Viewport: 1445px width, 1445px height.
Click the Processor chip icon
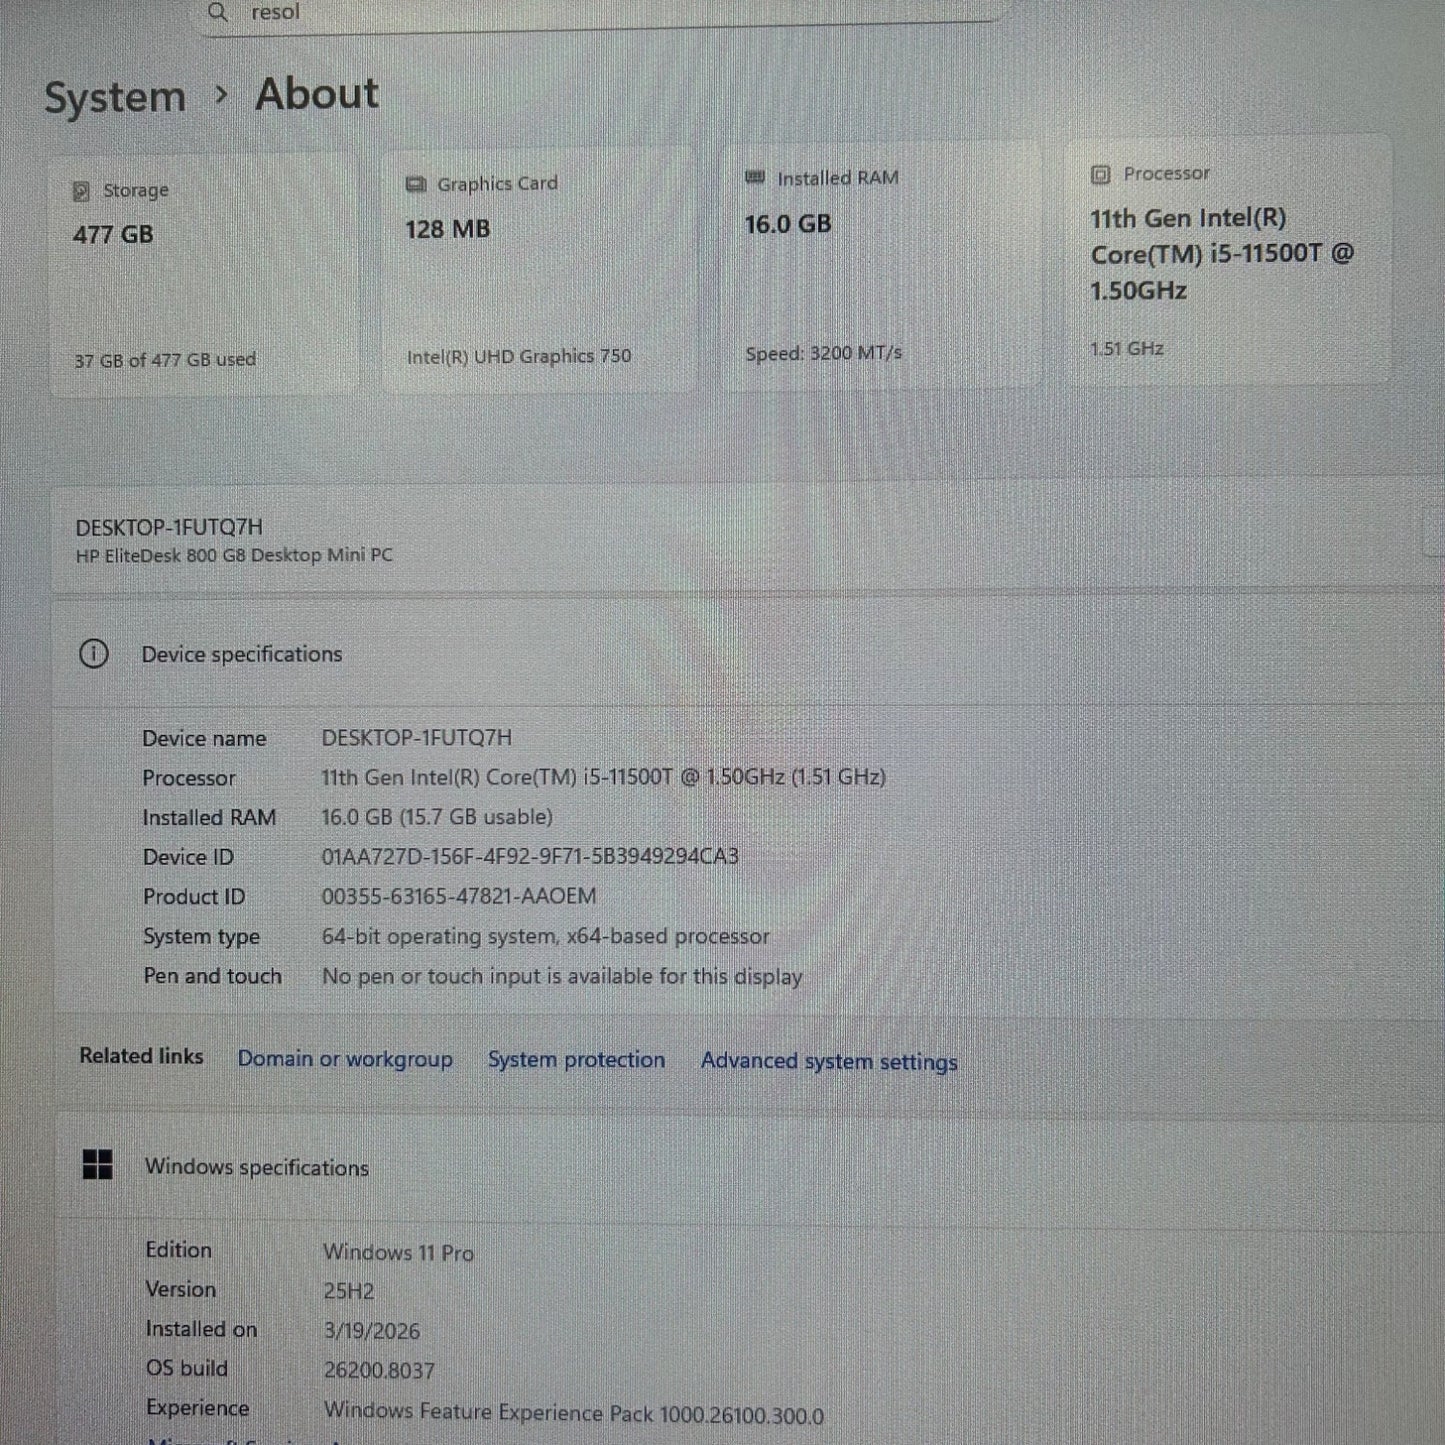[1098, 173]
